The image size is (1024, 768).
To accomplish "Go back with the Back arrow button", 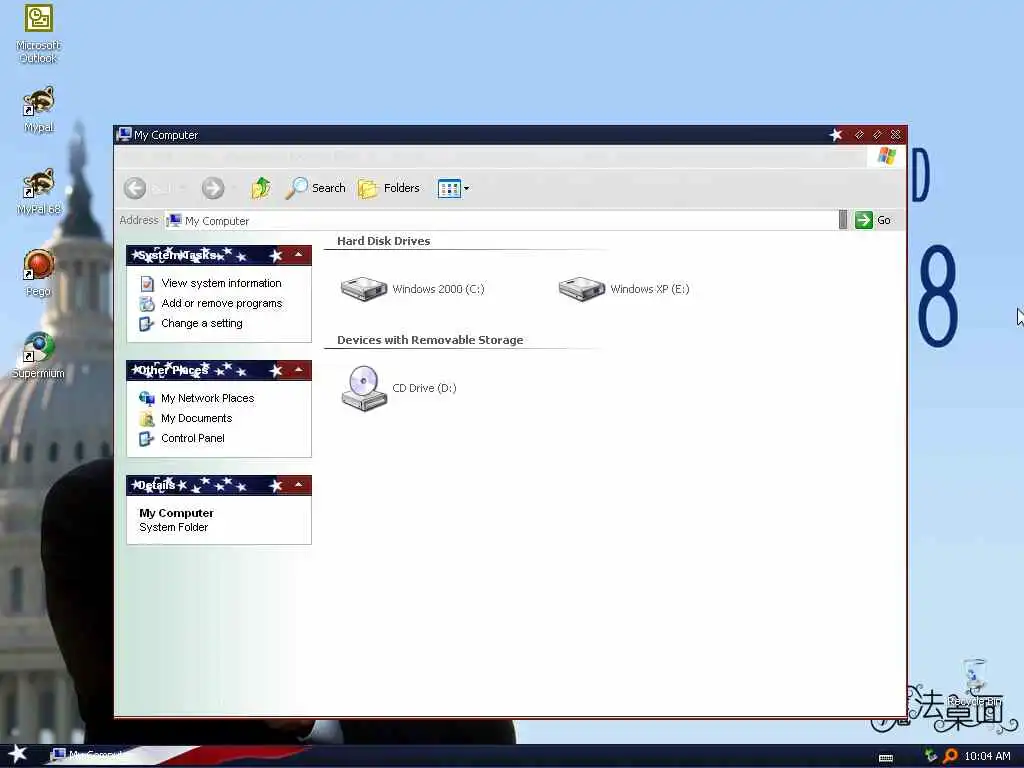I will (x=135, y=188).
